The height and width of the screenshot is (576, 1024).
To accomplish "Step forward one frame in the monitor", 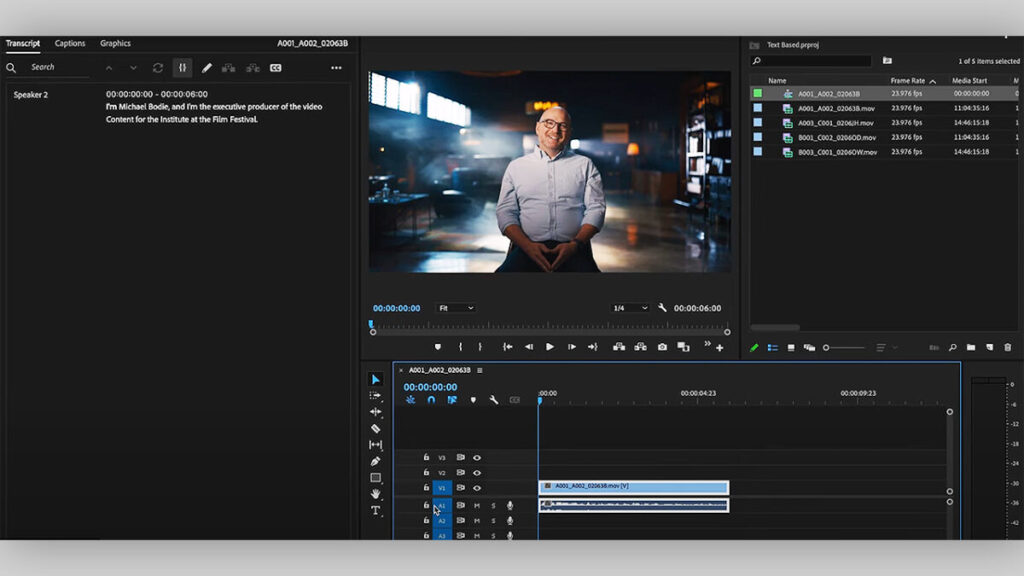I will tap(571, 347).
